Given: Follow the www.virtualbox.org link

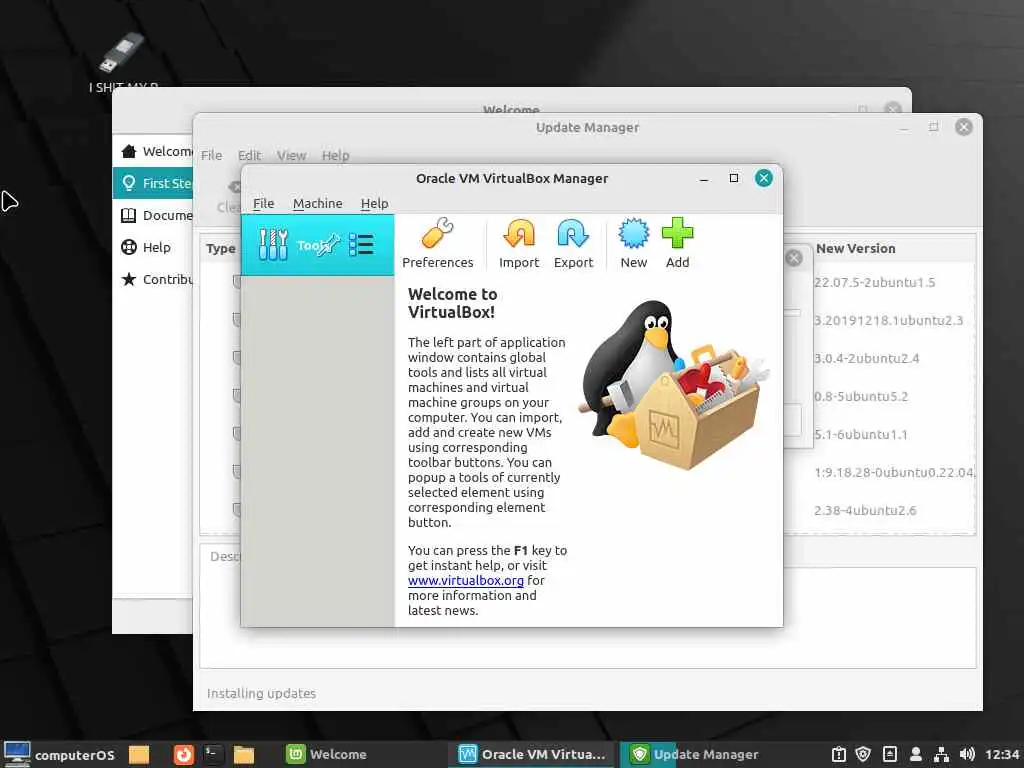Looking at the screenshot, I should (466, 580).
